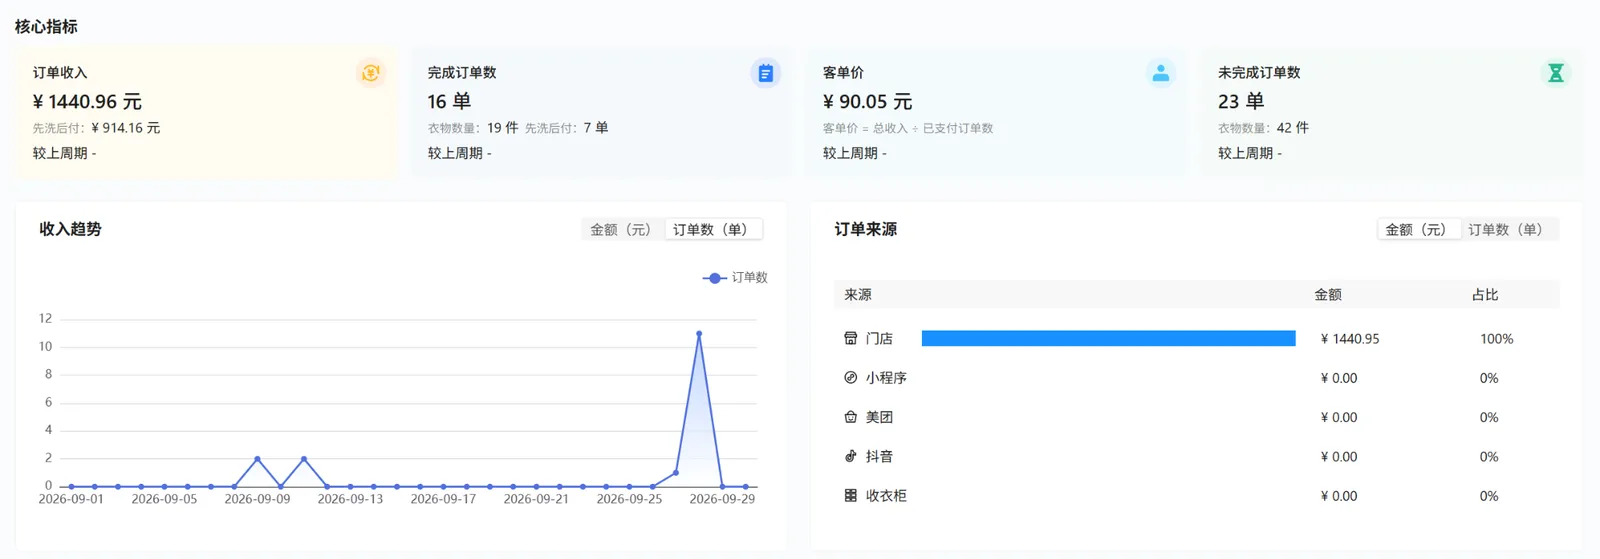Click the unfinished orders hourglass icon
The width and height of the screenshot is (1600, 559).
(1555, 73)
